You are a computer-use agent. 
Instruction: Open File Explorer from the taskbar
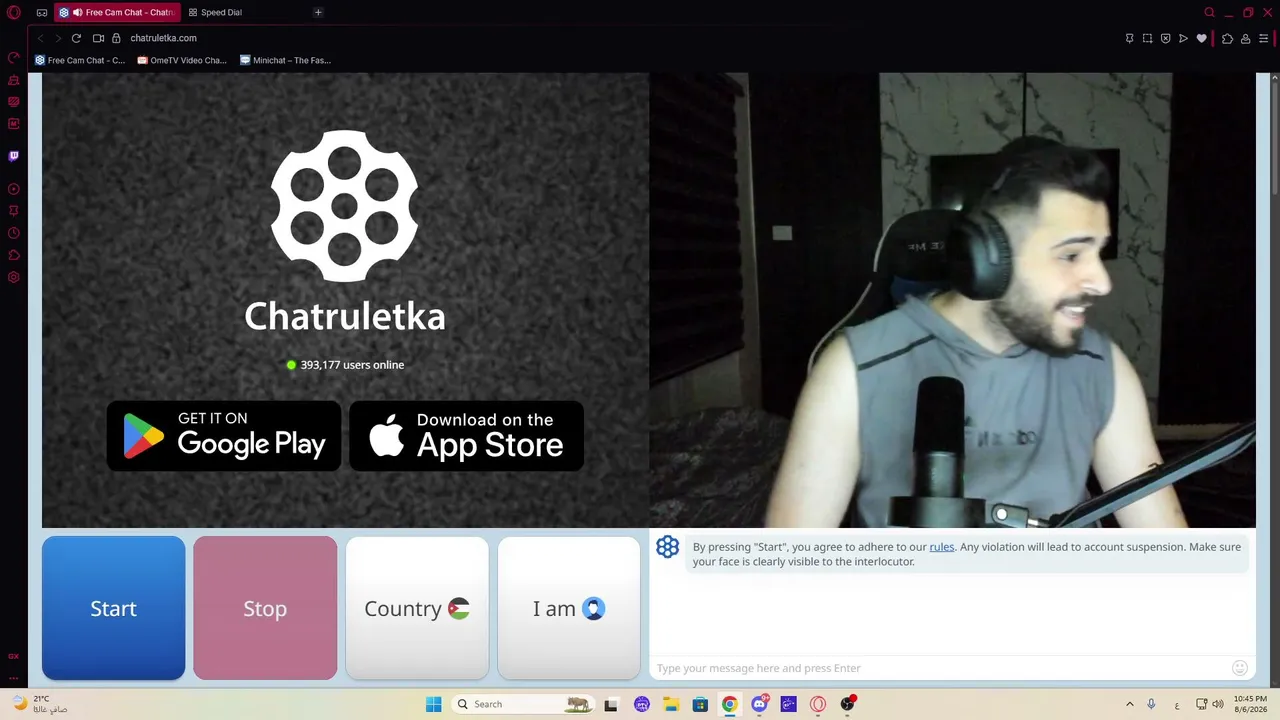(x=671, y=704)
